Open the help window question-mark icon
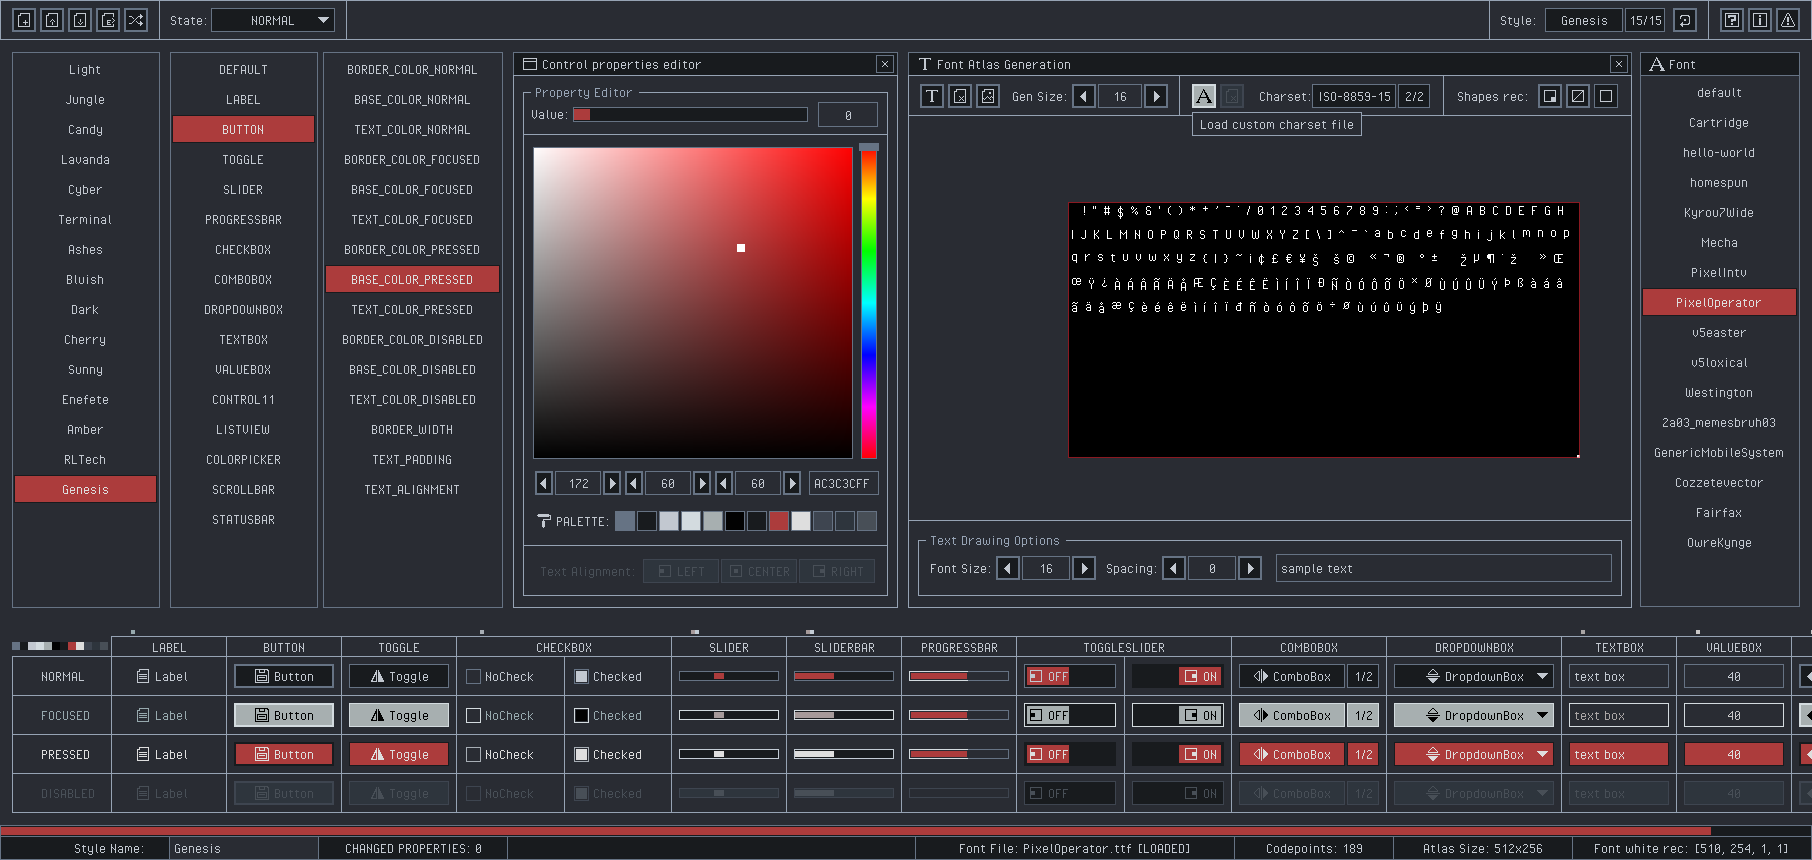The image size is (1812, 860). 1732,20
